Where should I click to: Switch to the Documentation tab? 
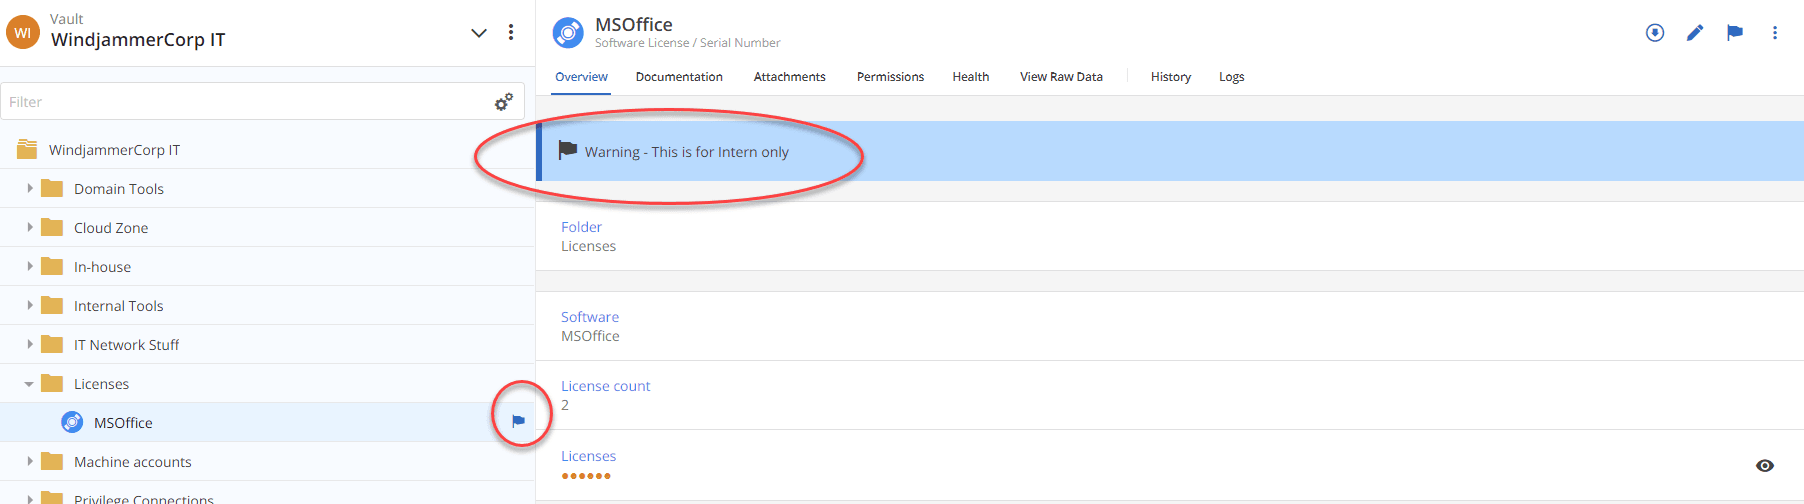679,77
